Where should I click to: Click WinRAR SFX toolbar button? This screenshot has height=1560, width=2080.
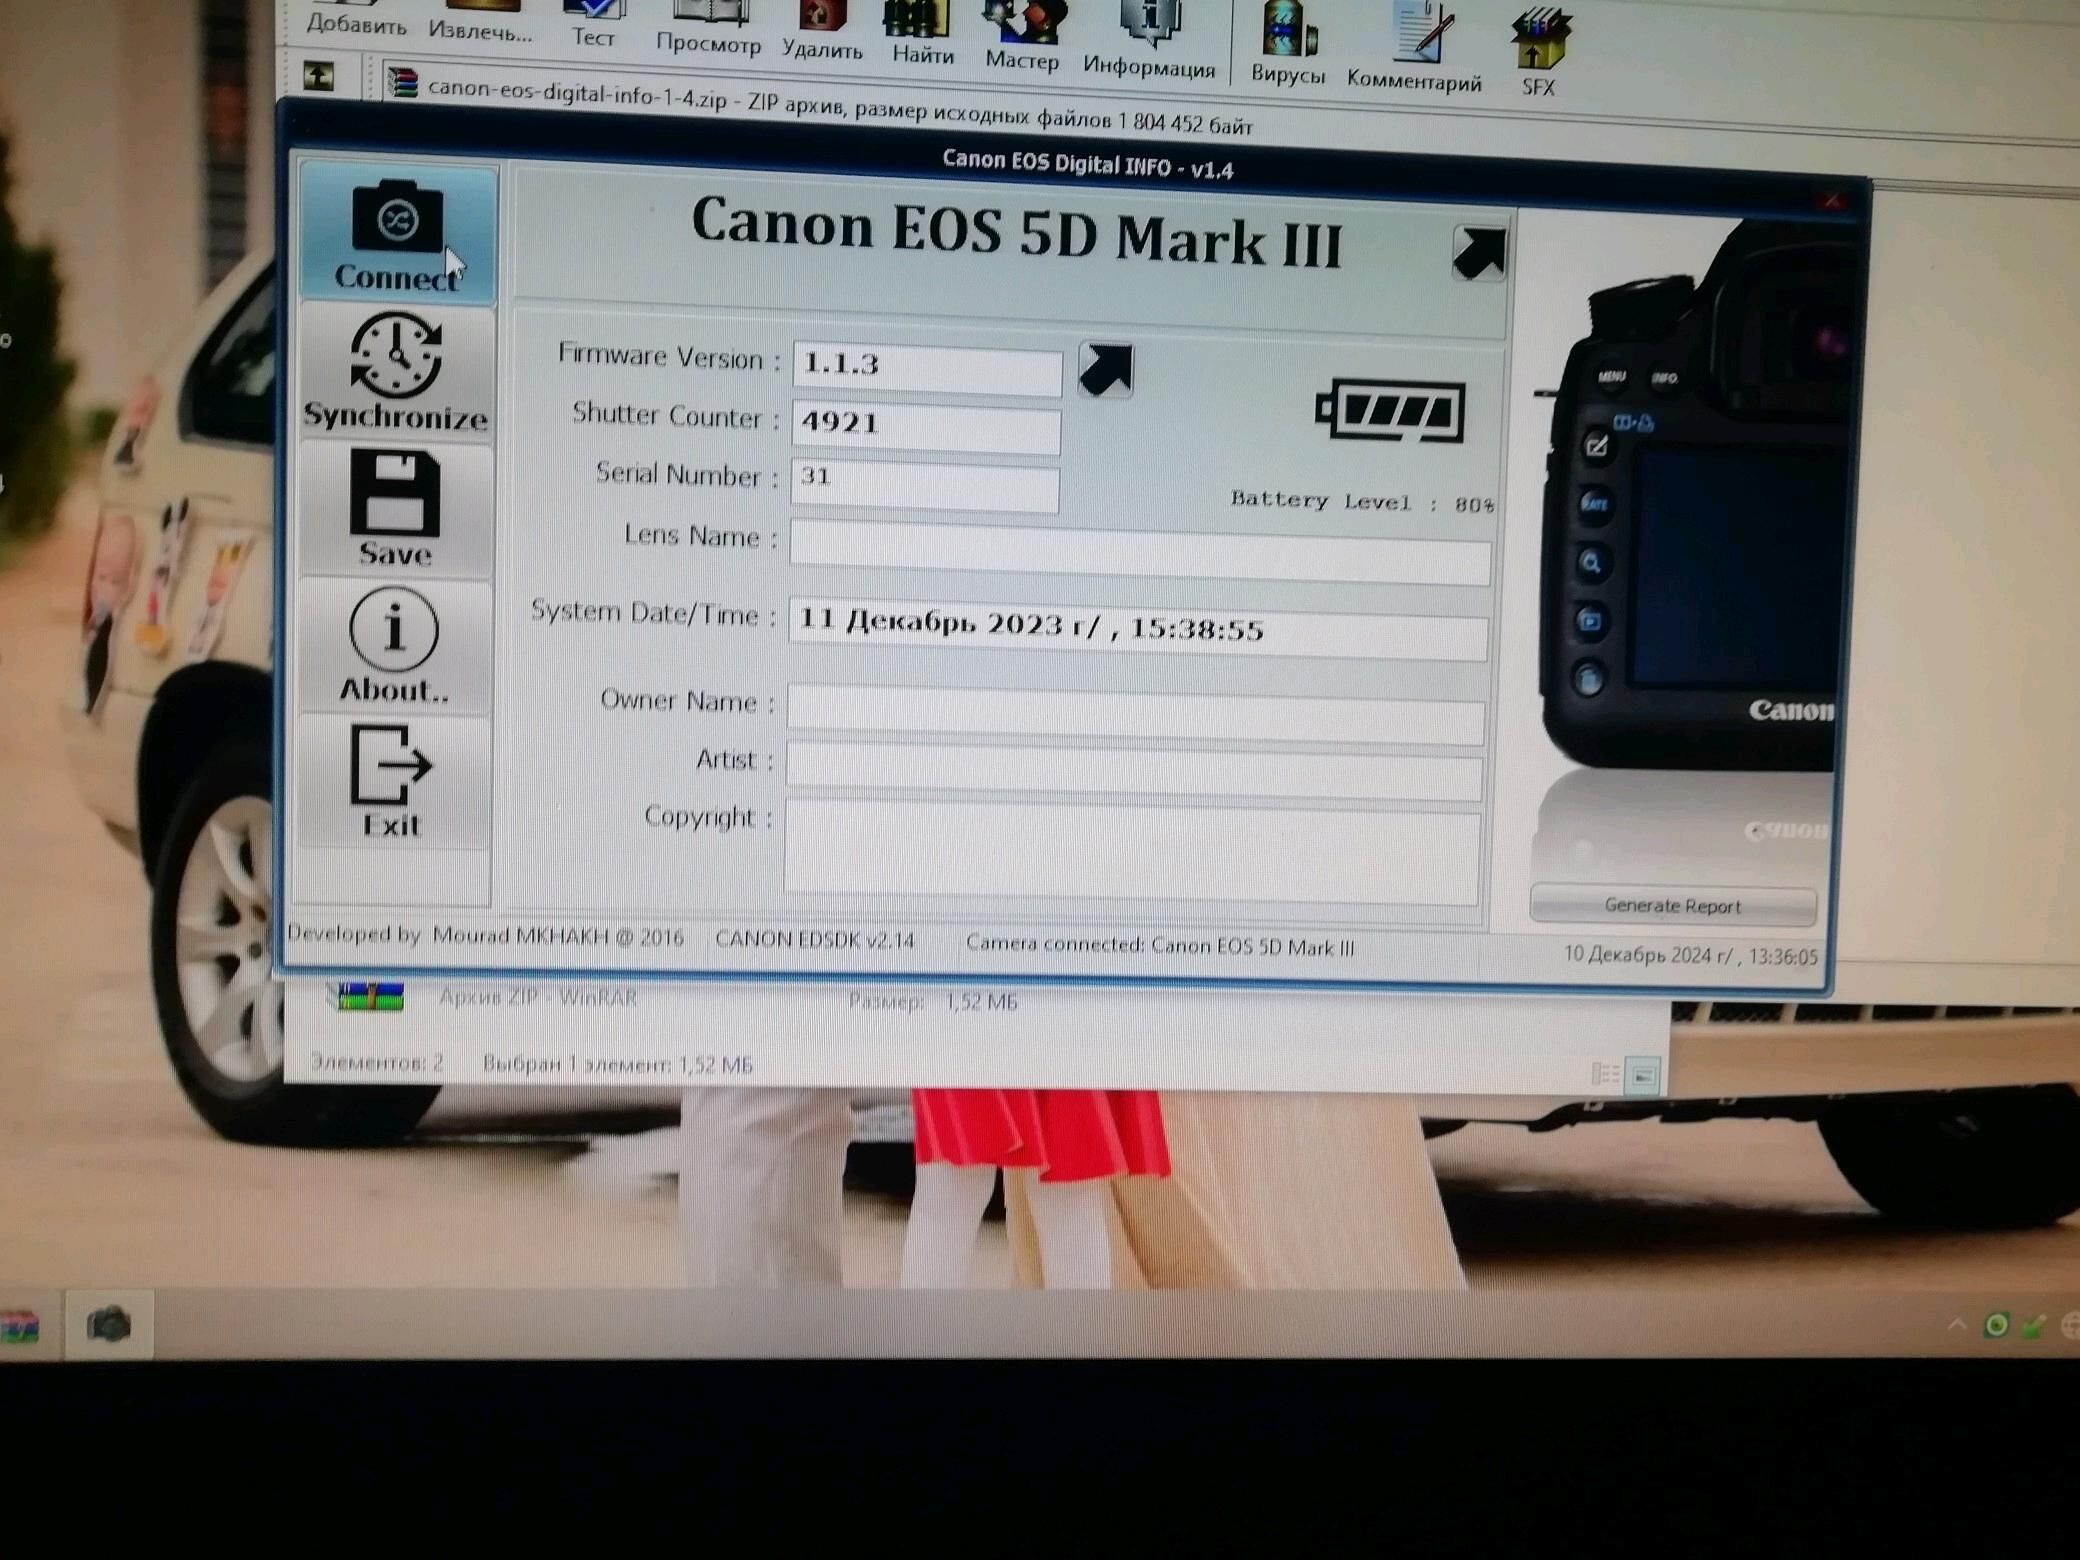[x=1539, y=52]
